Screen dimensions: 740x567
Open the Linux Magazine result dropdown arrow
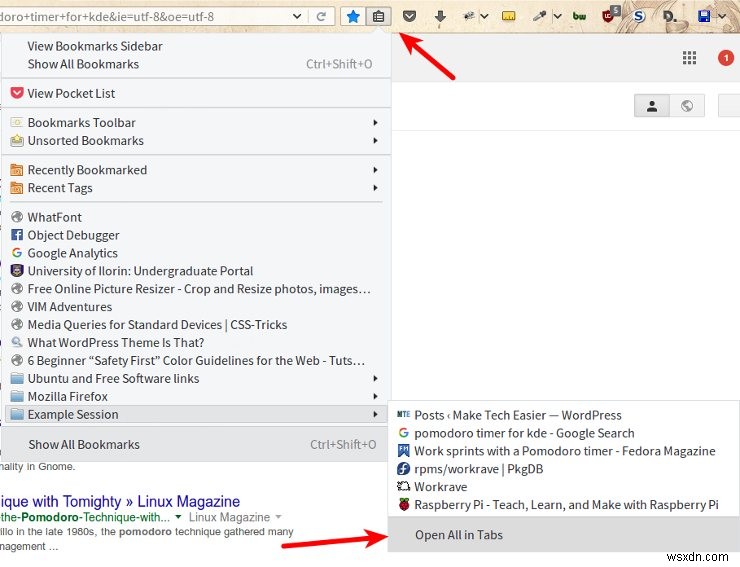pos(278,517)
